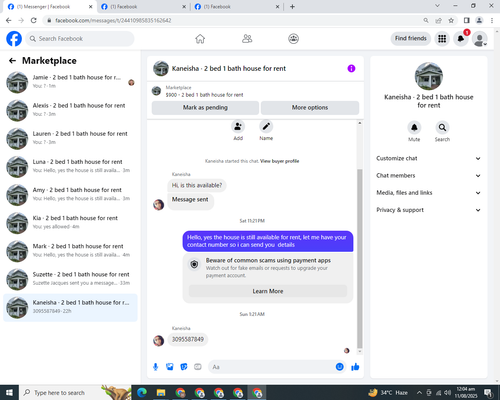Click the chat message scrollbar
Screen dimensions: 500x400
click(360, 258)
